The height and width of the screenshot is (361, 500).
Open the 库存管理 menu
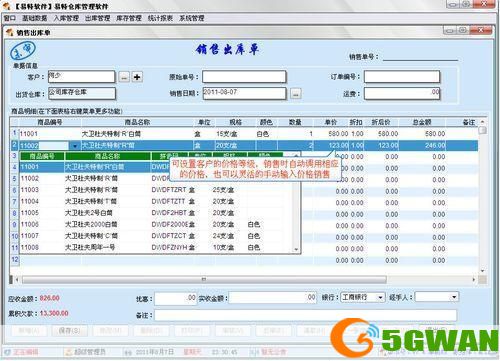click(129, 18)
